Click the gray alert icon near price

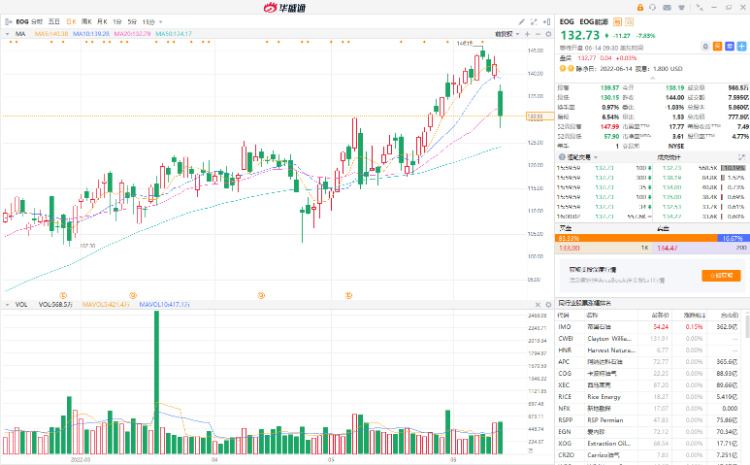705,46
